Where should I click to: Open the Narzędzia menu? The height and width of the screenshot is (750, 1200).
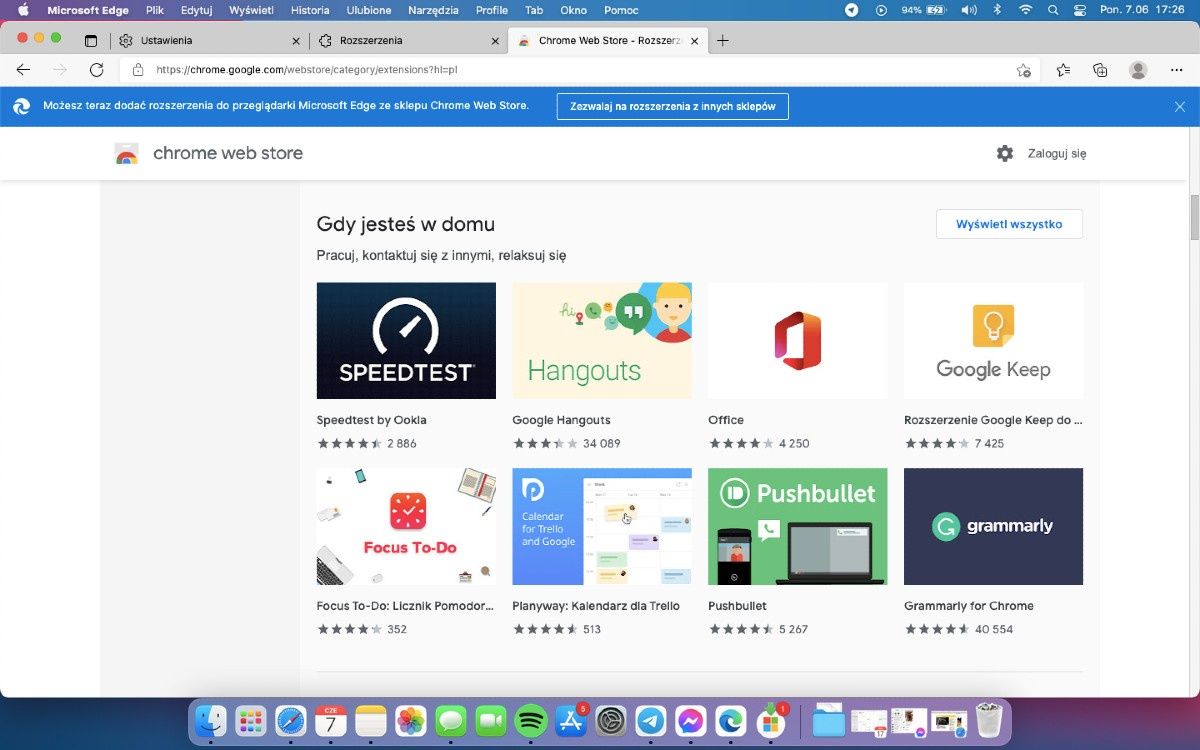click(x=433, y=10)
